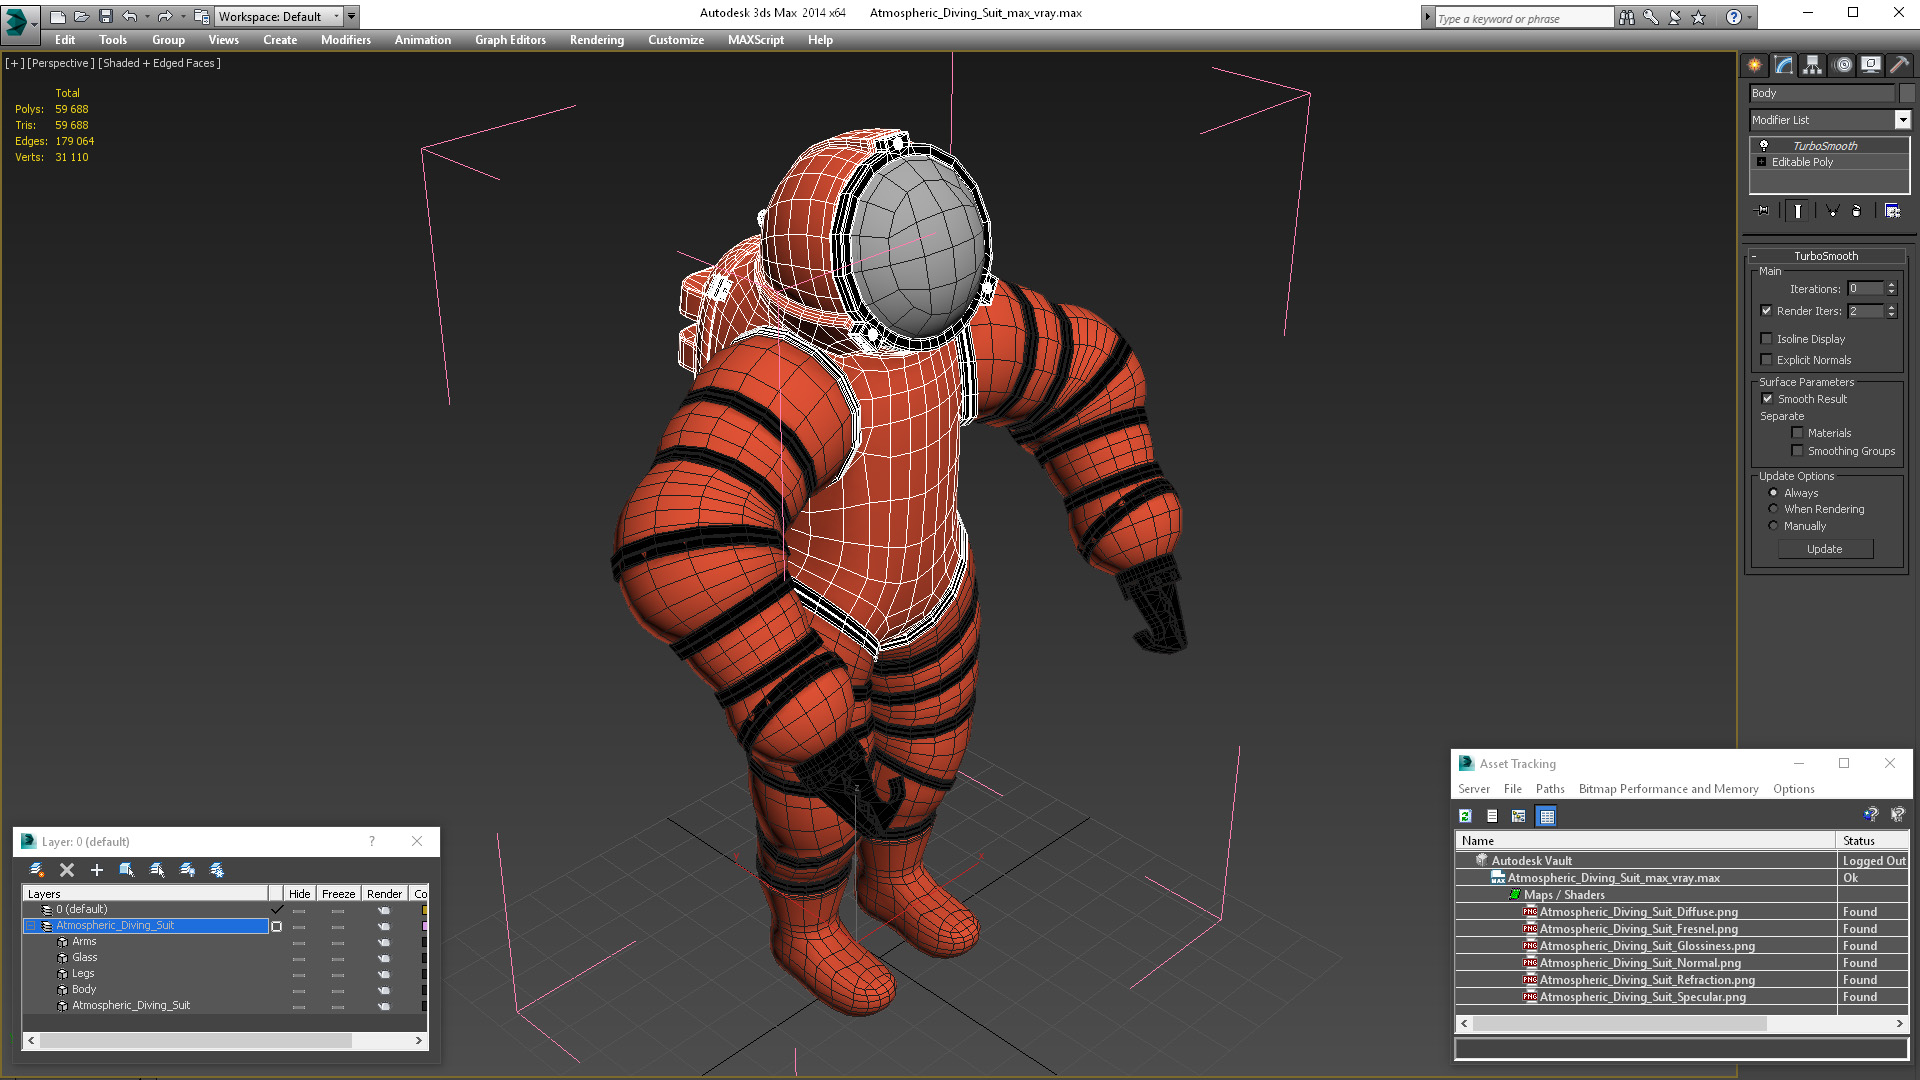Click Shaded + Edged Faces viewport label
This screenshot has width=1920, height=1080.
(x=159, y=63)
